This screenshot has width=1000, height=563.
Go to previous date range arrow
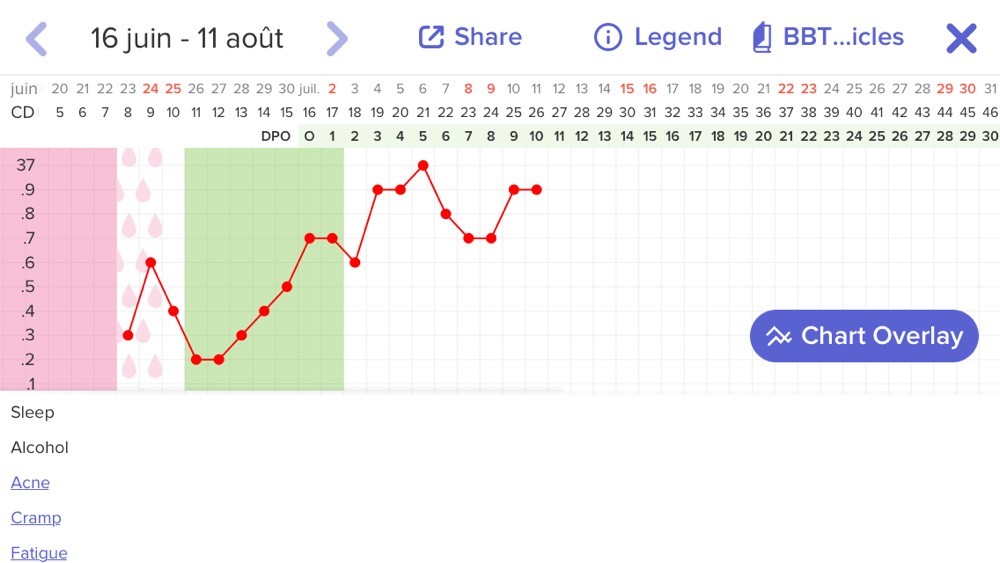(36, 38)
